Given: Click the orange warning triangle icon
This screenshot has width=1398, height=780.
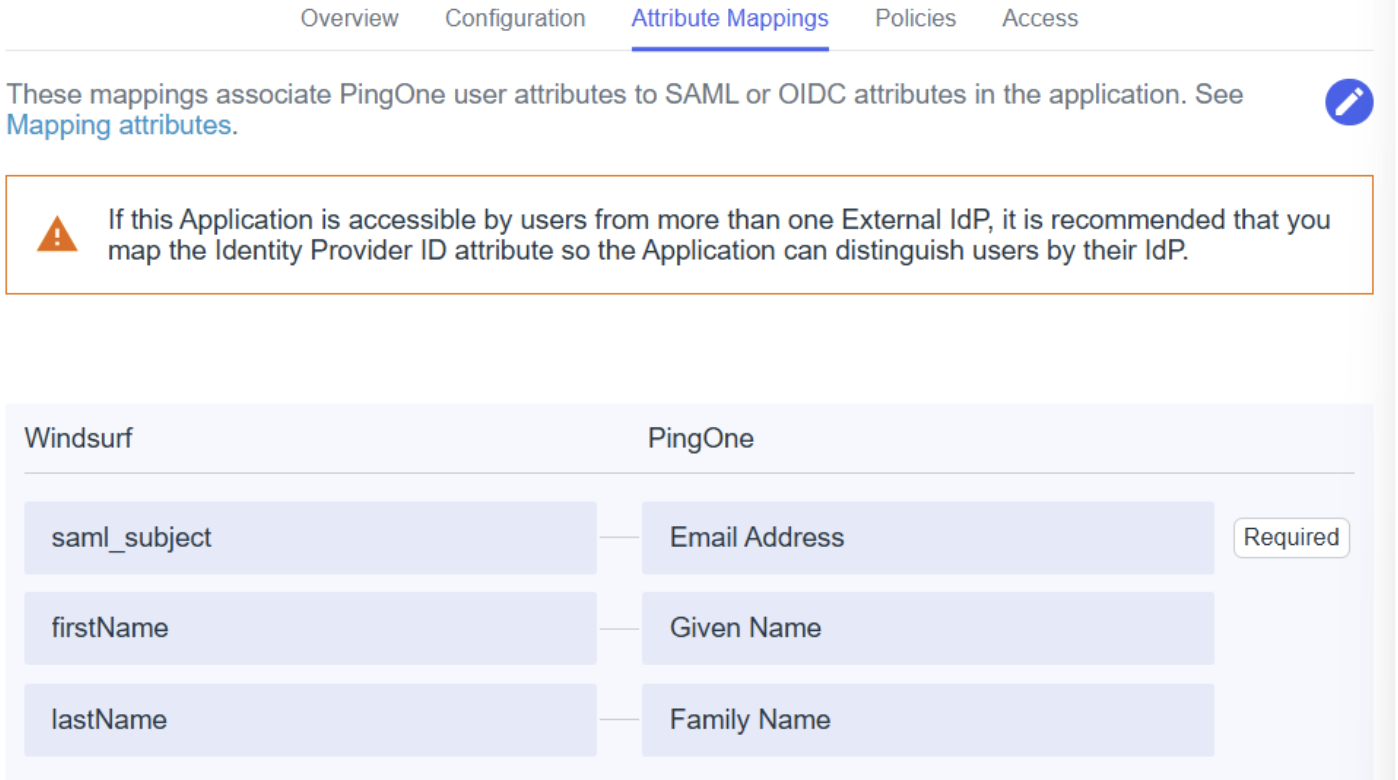Looking at the screenshot, I should [x=57, y=235].
